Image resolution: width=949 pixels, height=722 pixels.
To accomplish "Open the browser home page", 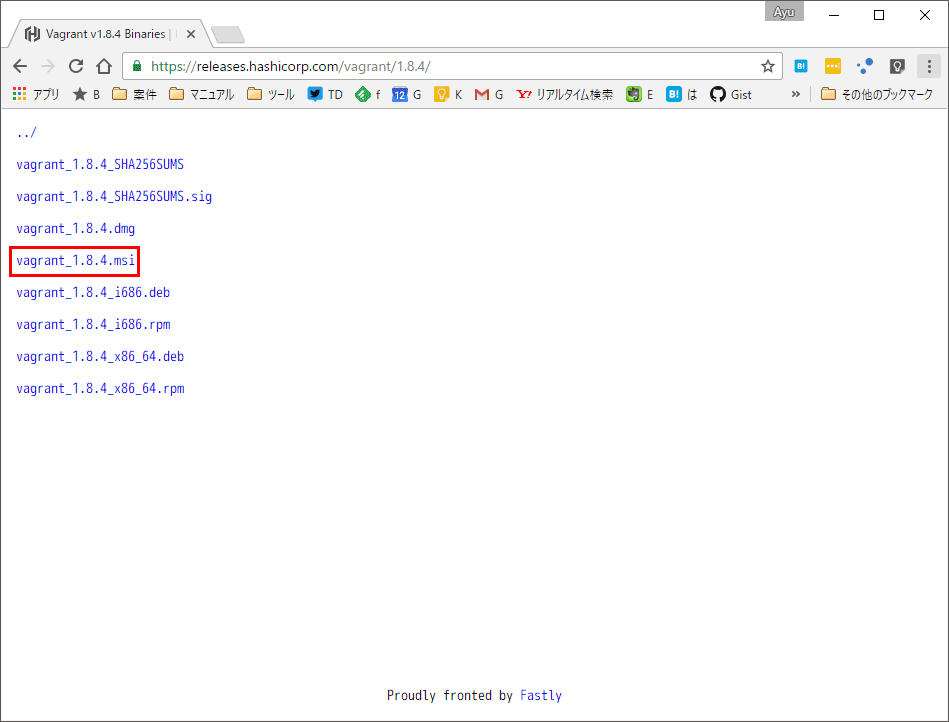I will click(x=104, y=66).
